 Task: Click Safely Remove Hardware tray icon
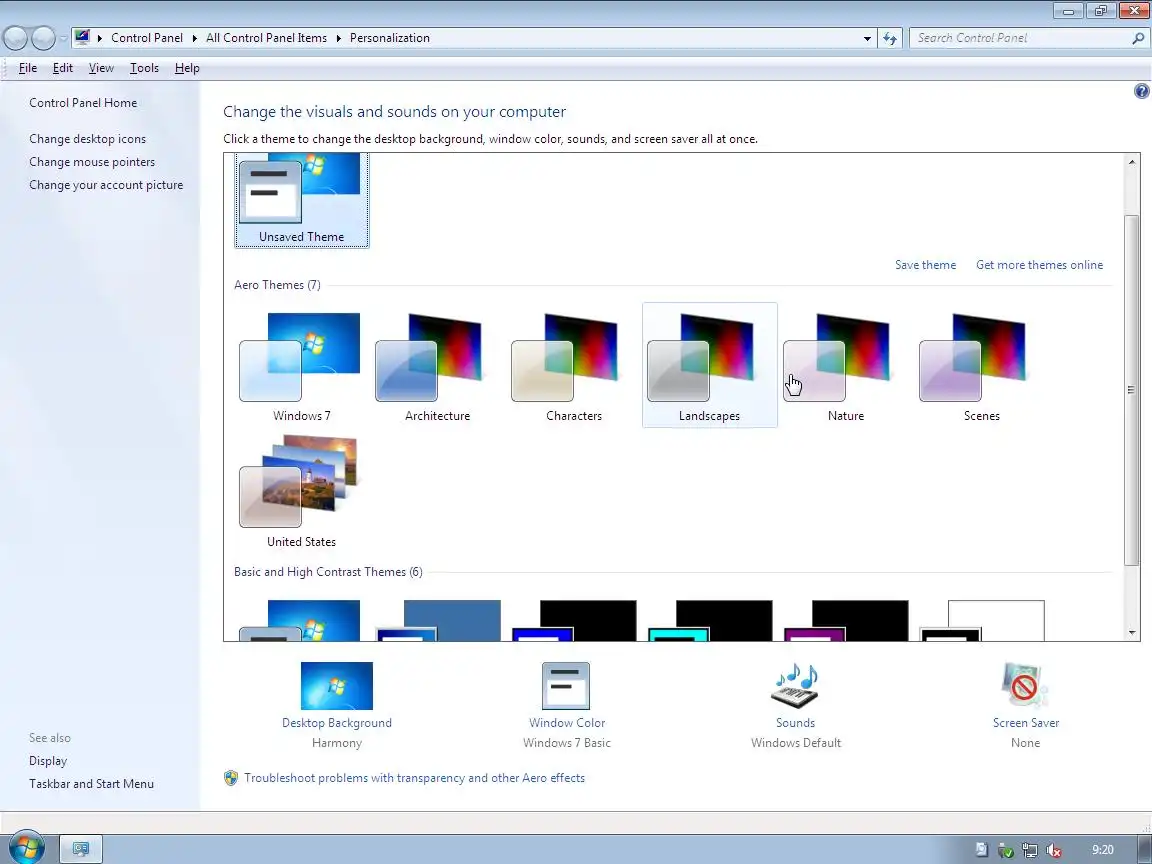[x=1005, y=850]
